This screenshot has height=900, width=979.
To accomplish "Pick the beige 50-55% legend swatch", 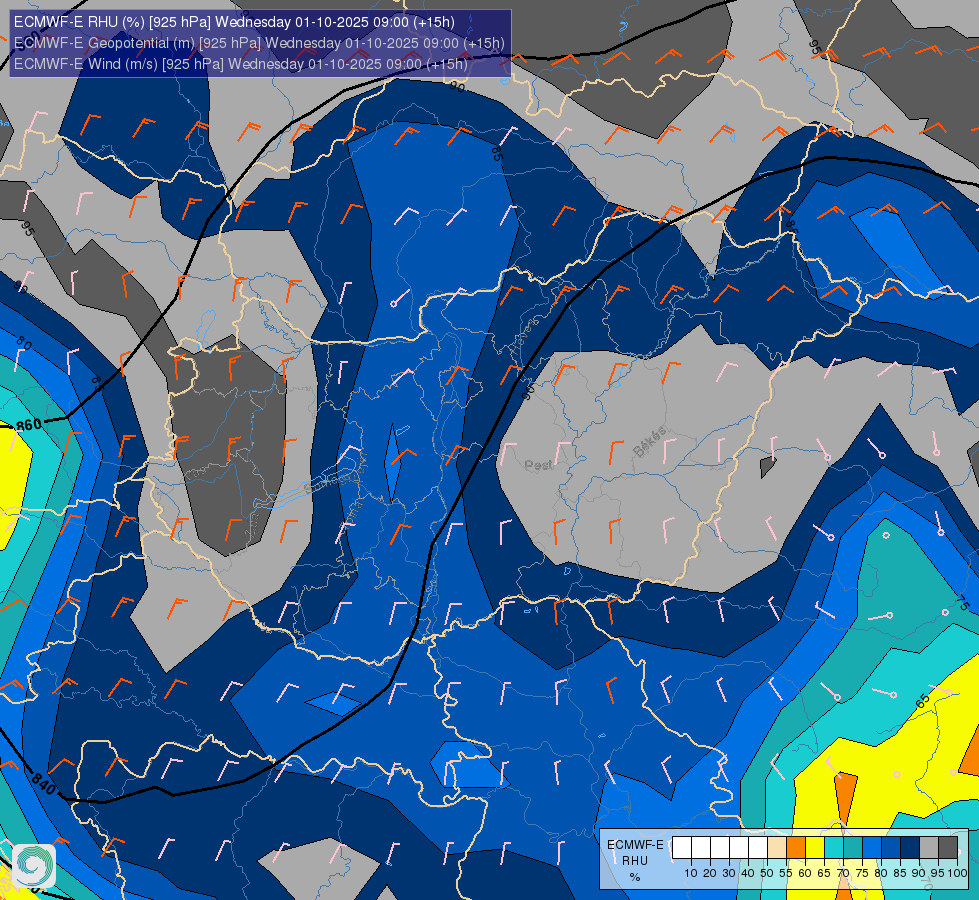I will pos(777,847).
